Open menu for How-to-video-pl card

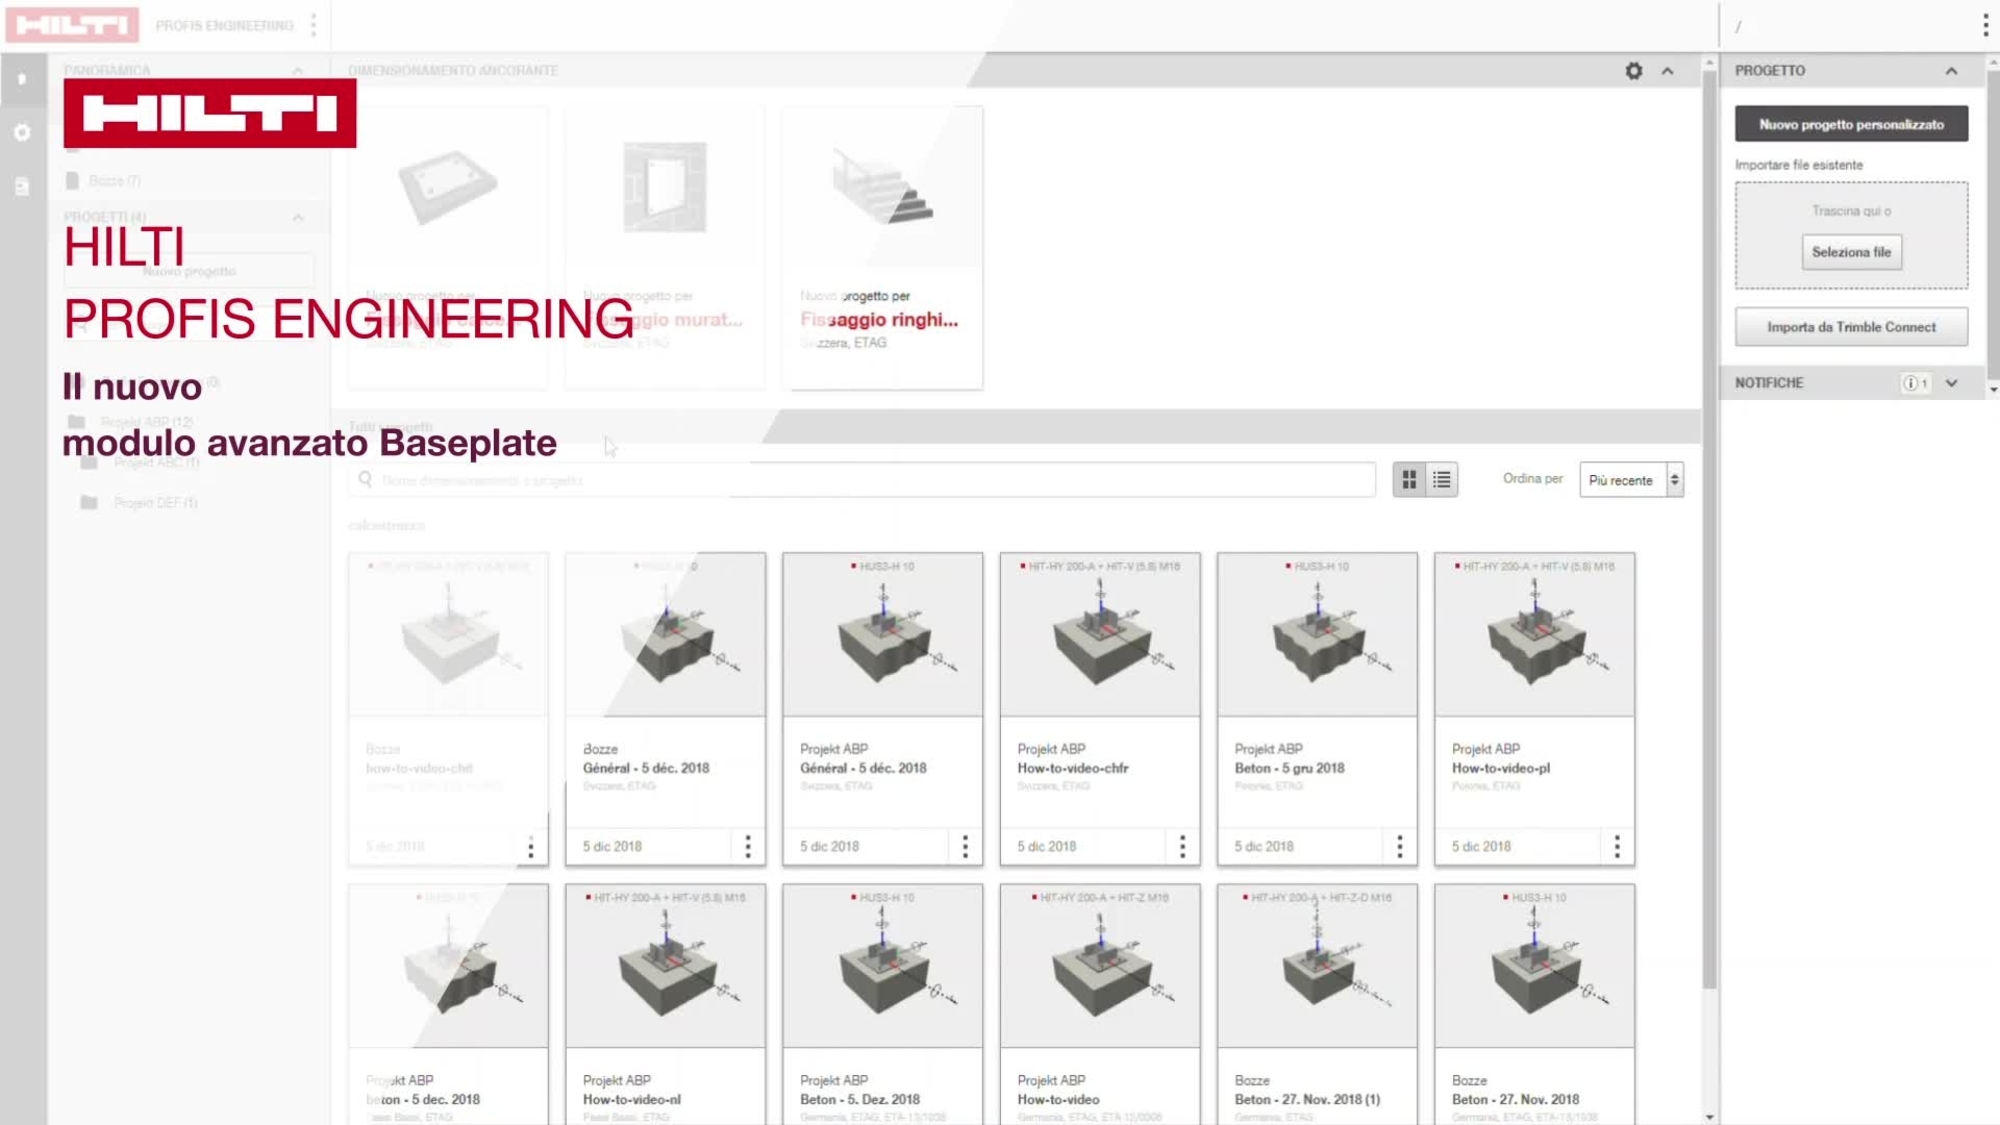coord(1617,847)
